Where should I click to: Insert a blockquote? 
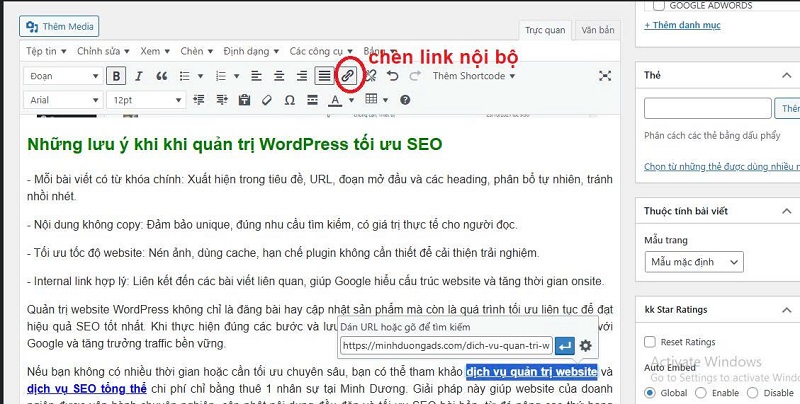(162, 76)
